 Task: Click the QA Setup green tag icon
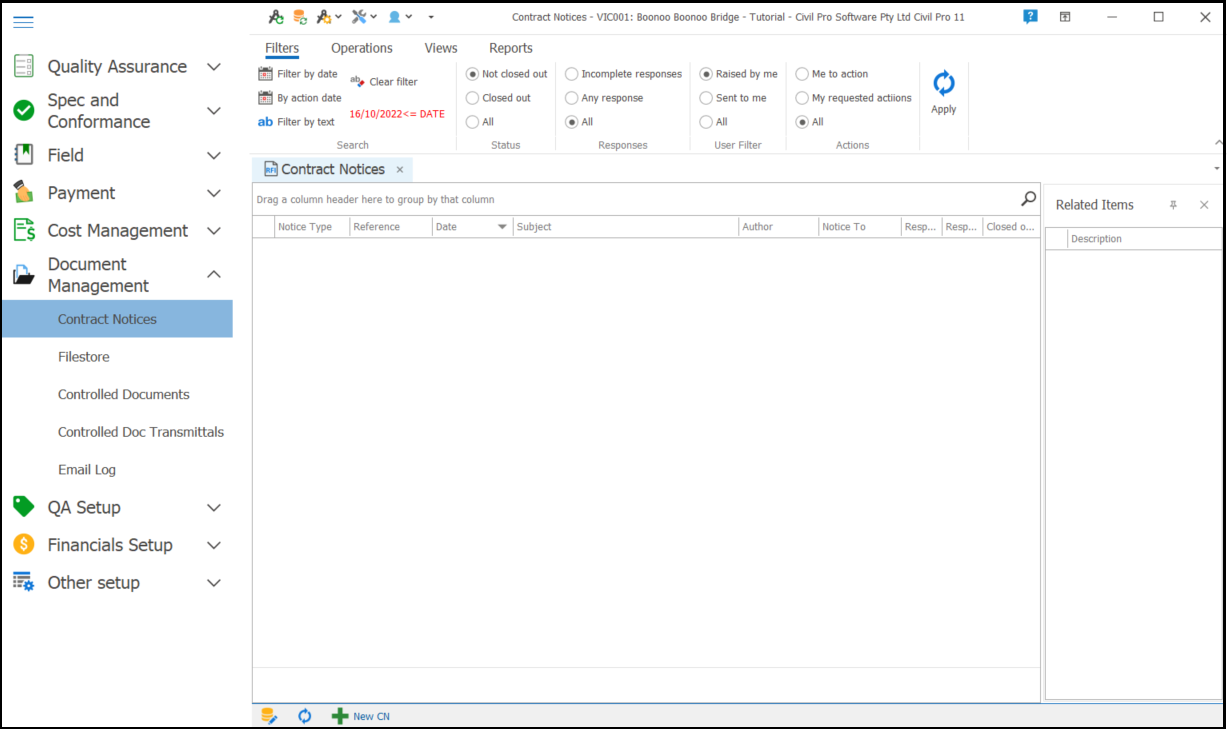click(x=24, y=507)
